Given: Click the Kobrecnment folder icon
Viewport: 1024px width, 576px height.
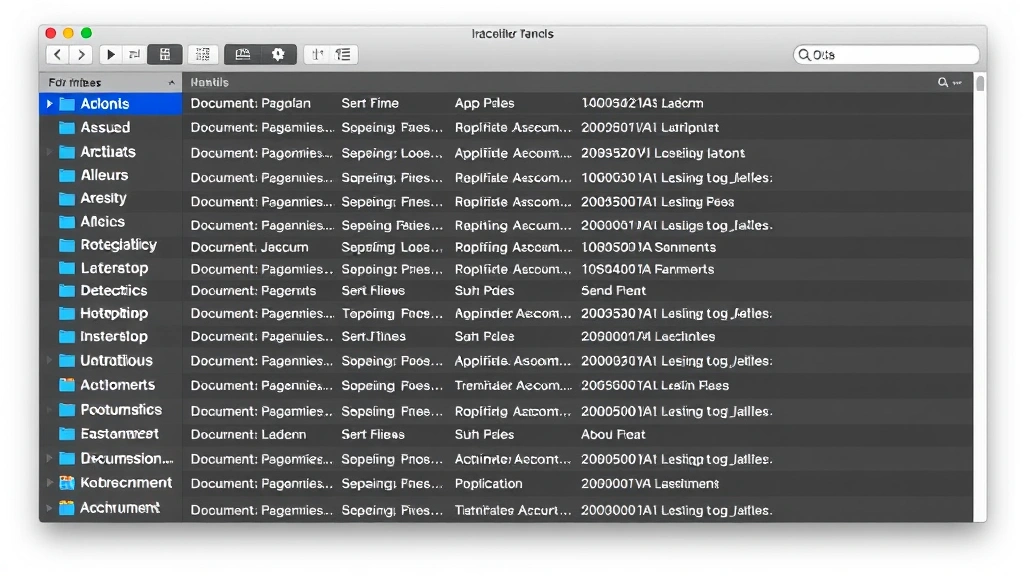Looking at the screenshot, I should 67,483.
